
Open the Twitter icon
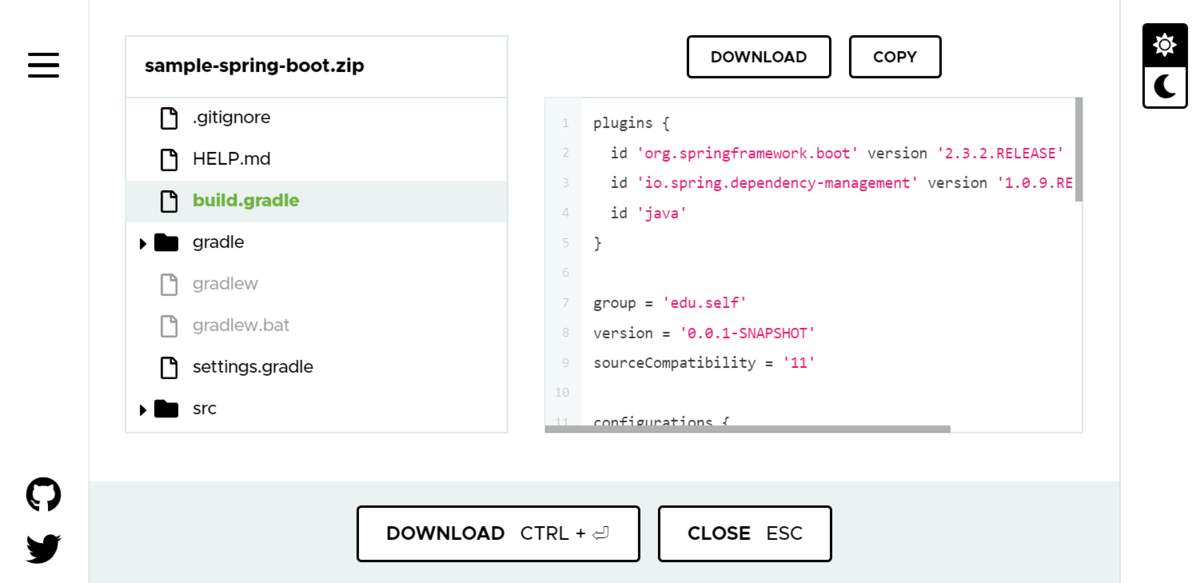(44, 547)
